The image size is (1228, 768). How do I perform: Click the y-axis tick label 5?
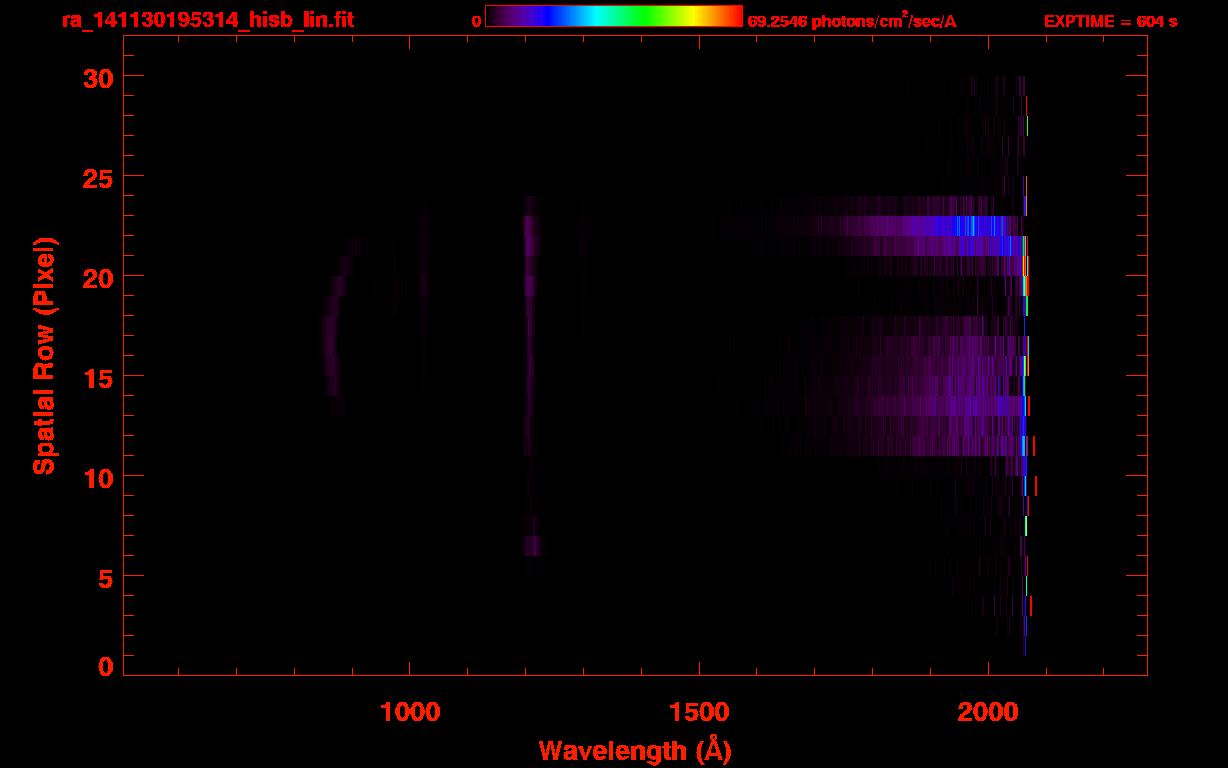(105, 577)
